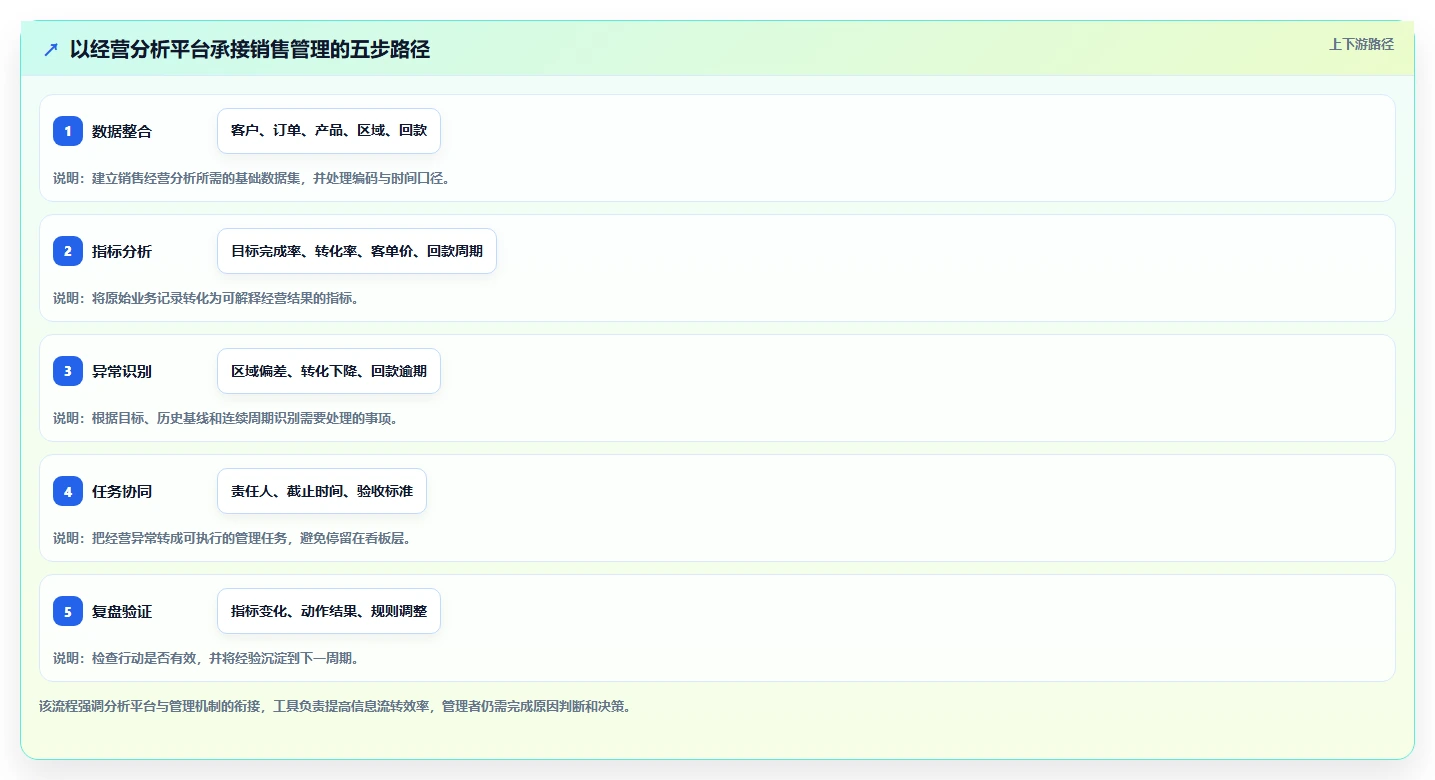Select the 责任人、截止时间、验收标准 chip
The width and height of the screenshot is (1435, 780).
point(322,491)
